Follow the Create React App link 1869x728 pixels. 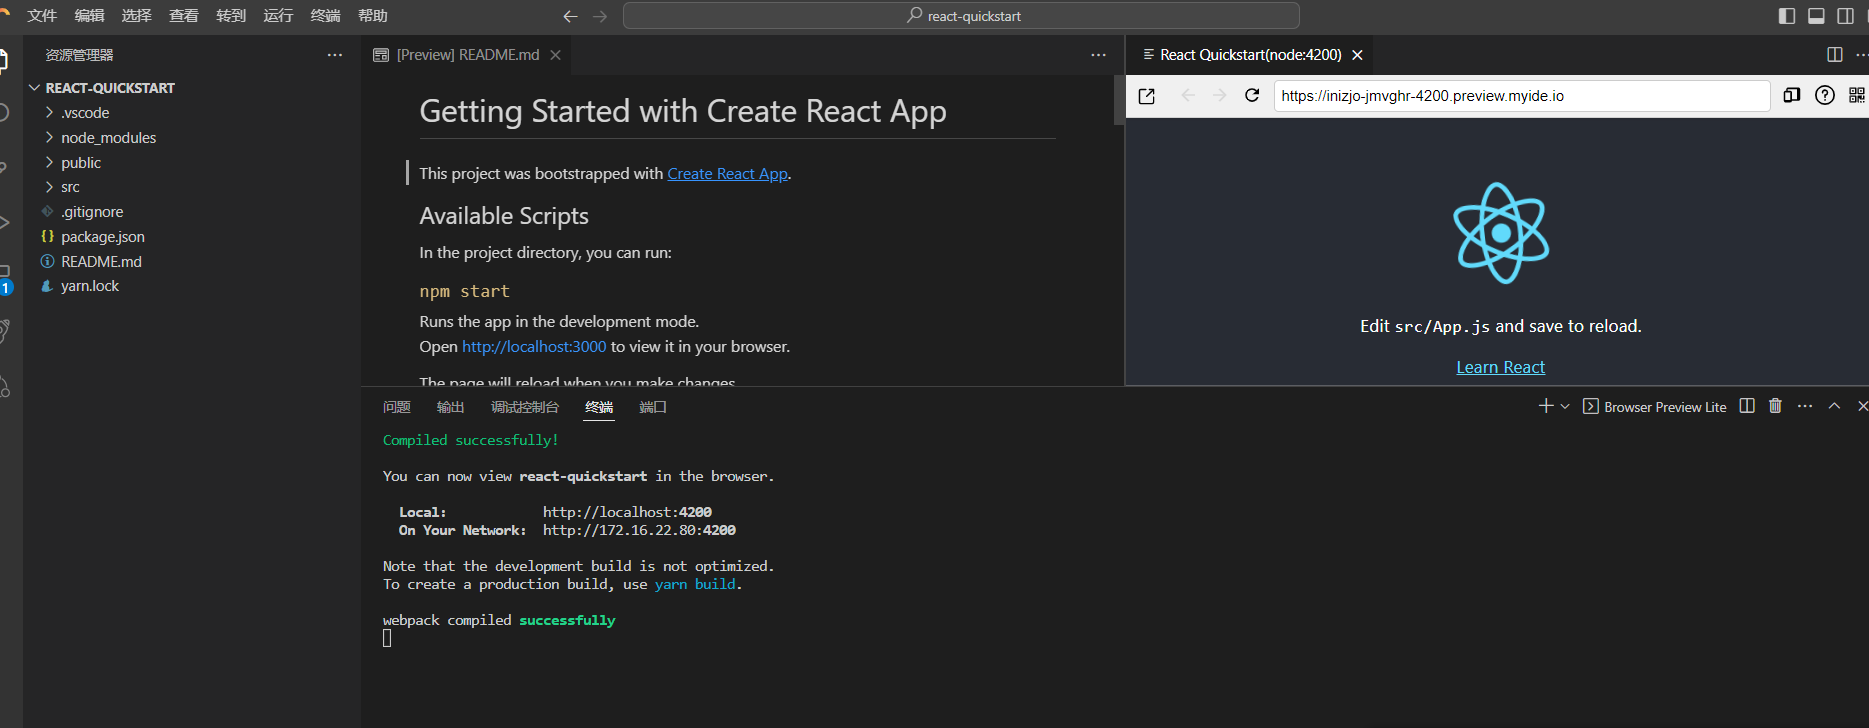pyautogui.click(x=728, y=174)
